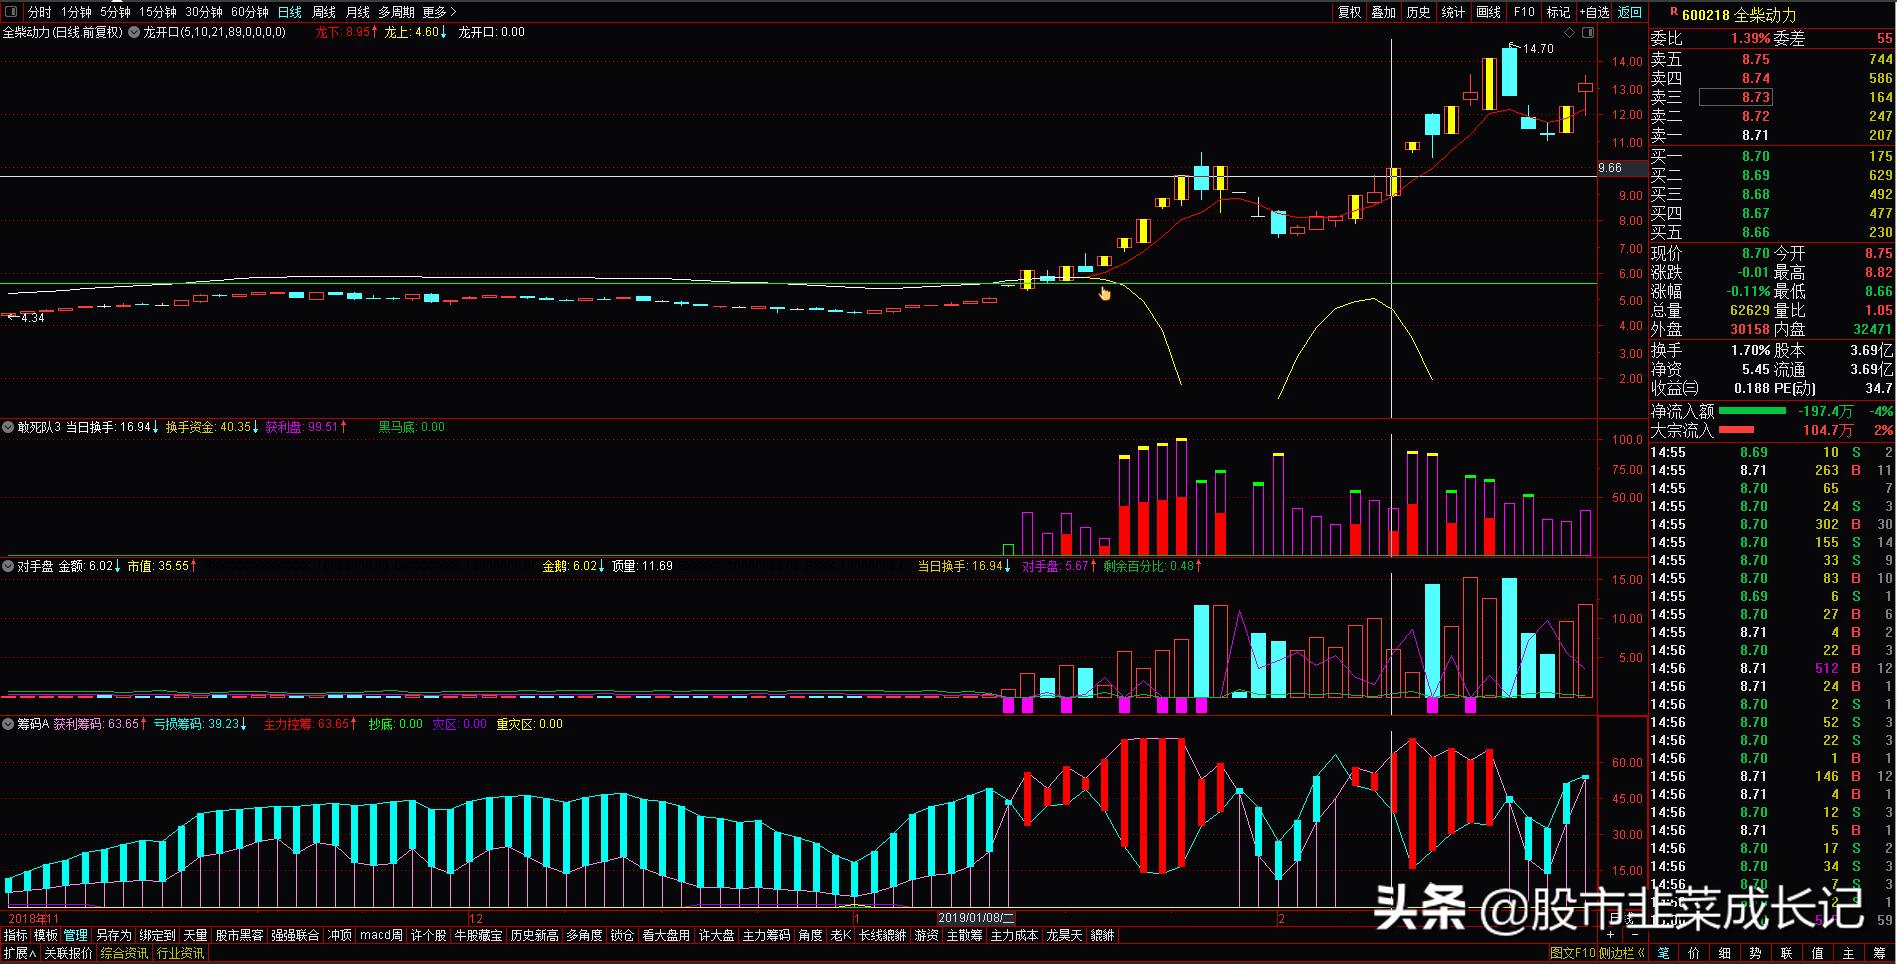1897x964 pixels.
Task: Click the 复权 button
Action: (x=1350, y=12)
